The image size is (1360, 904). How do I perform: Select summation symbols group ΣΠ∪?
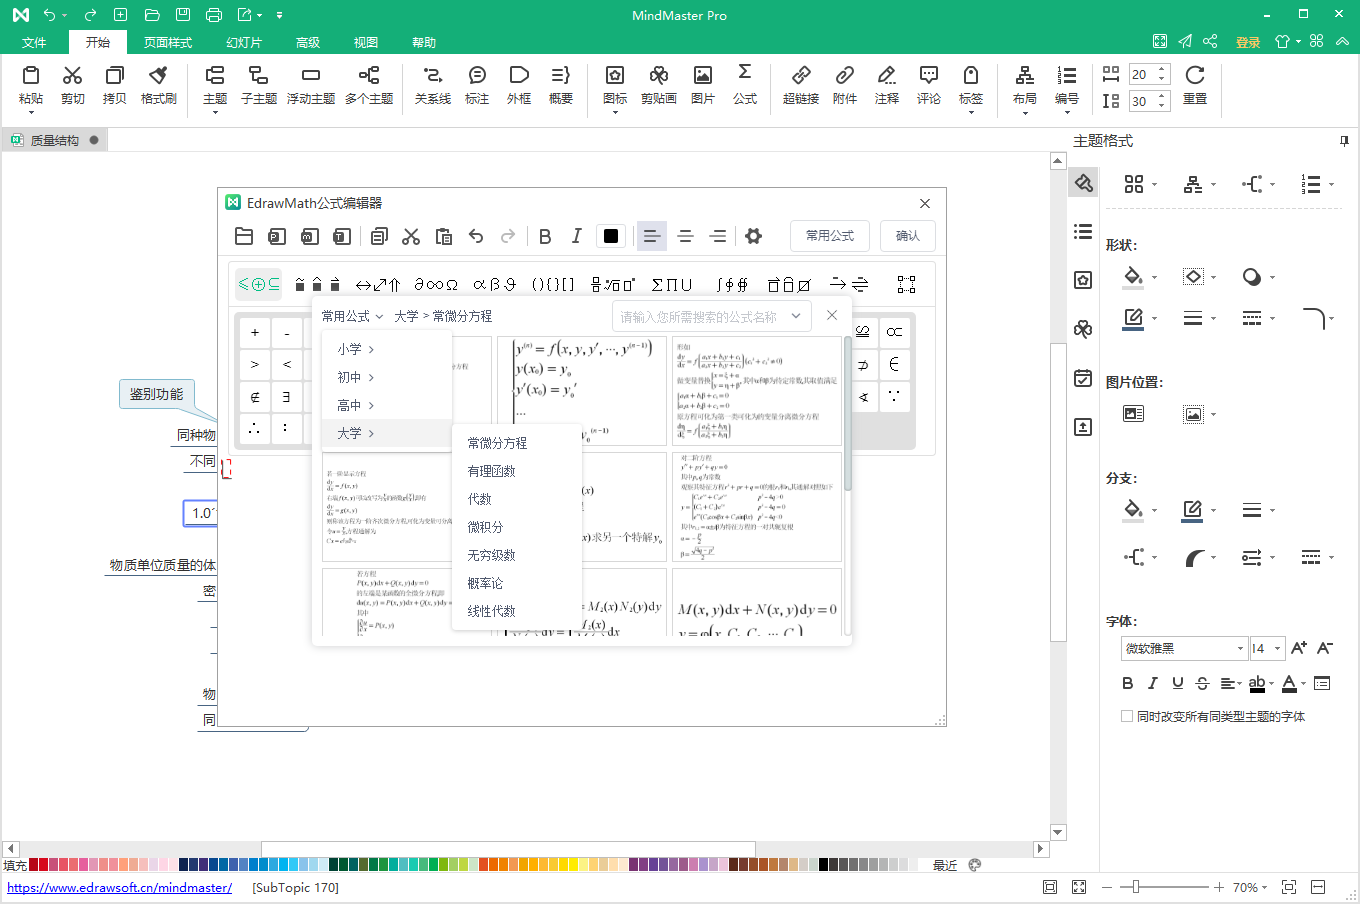(672, 284)
